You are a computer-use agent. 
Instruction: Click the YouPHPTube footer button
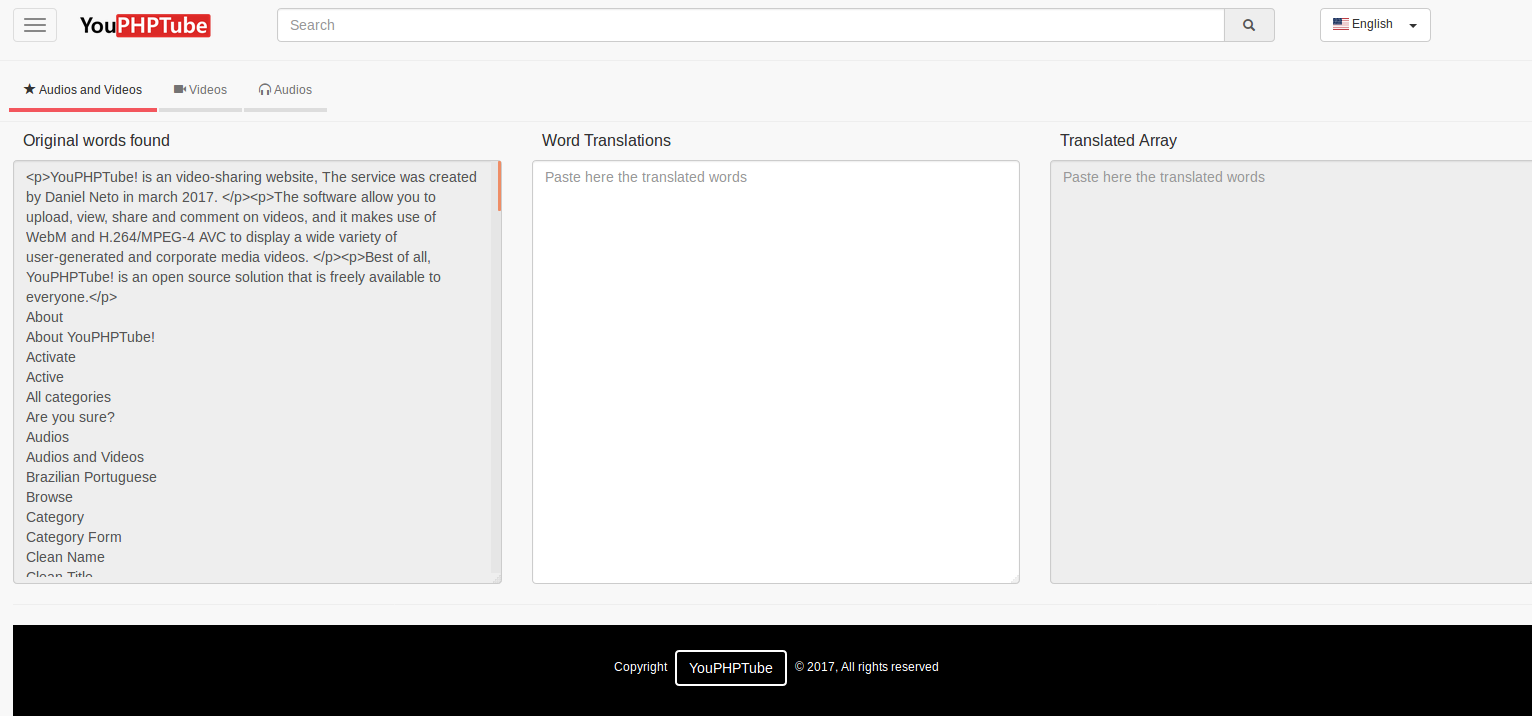coord(731,668)
